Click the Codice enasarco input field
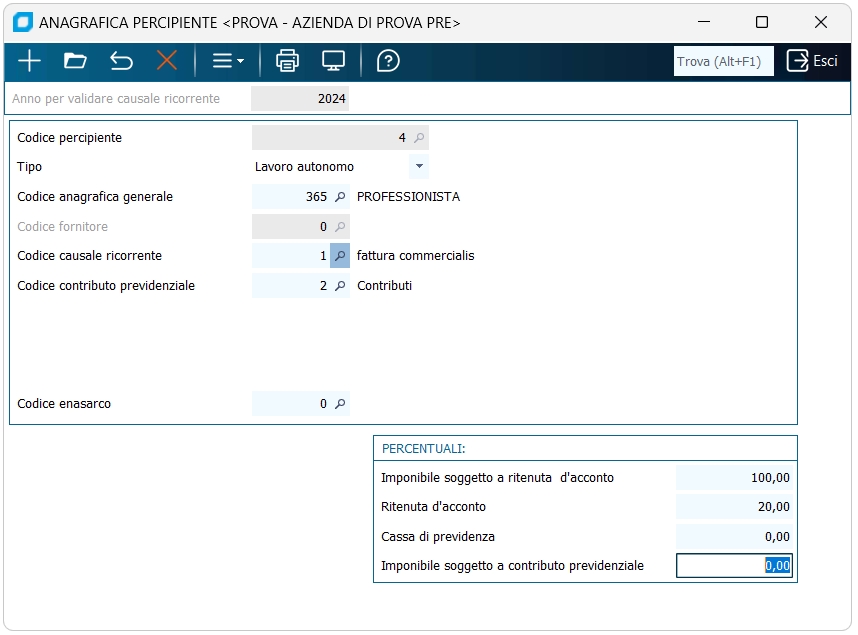 [291, 404]
